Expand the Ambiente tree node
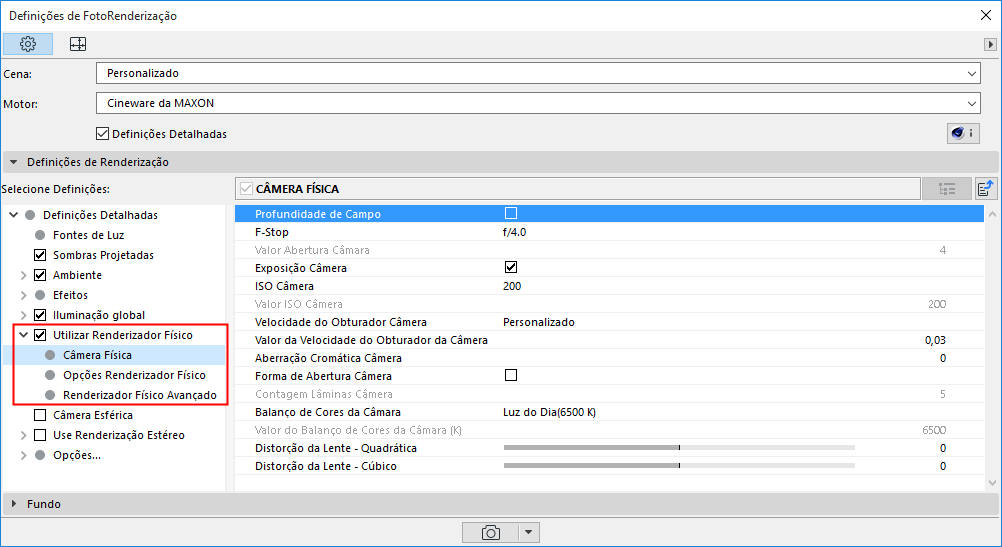This screenshot has height=547, width=1002. (x=24, y=275)
